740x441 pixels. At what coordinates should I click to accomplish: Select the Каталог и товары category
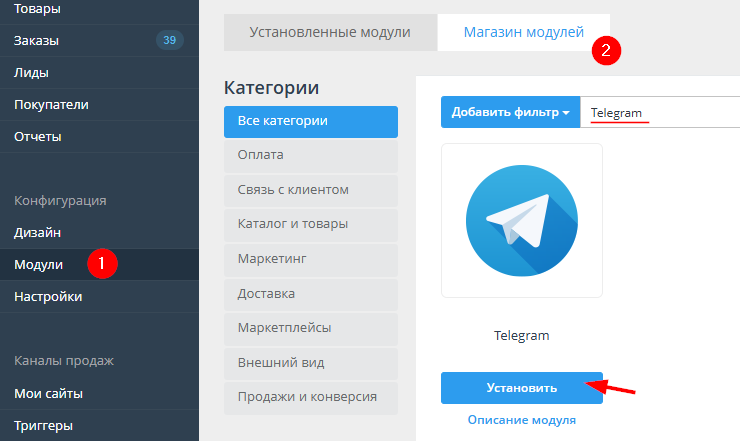pyautogui.click(x=311, y=225)
